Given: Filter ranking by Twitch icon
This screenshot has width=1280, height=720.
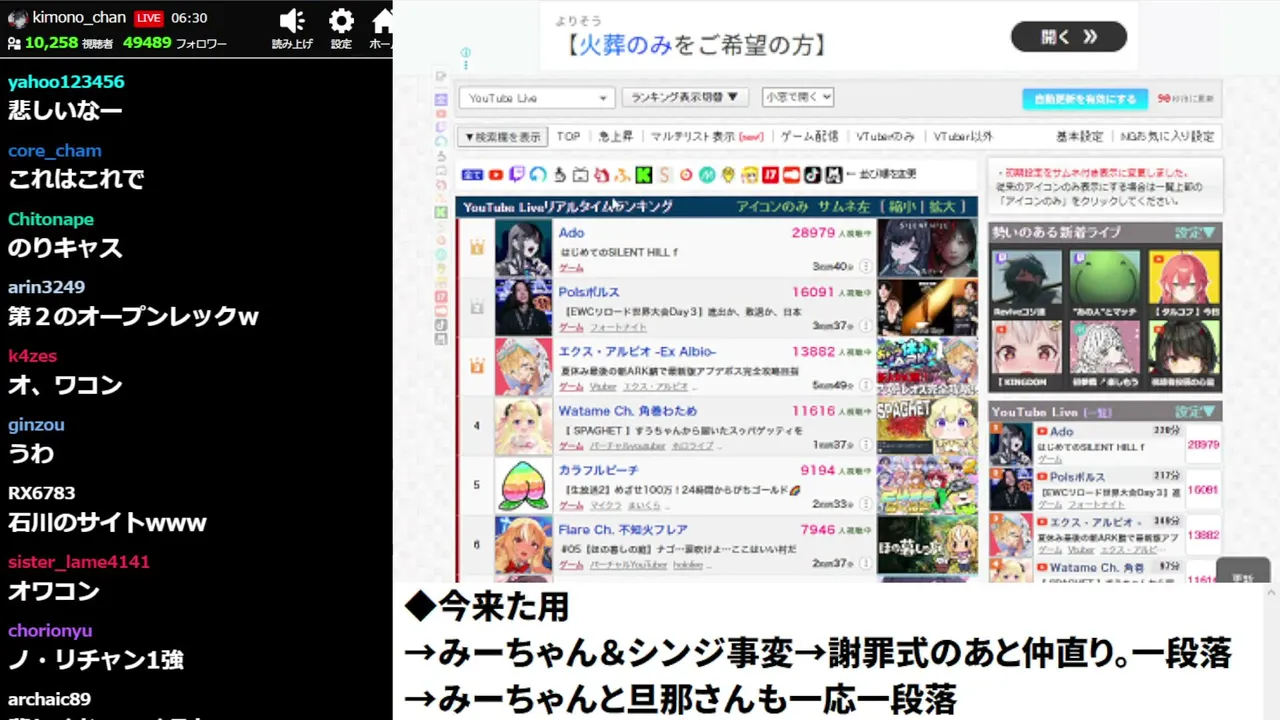Looking at the screenshot, I should pyautogui.click(x=517, y=175).
